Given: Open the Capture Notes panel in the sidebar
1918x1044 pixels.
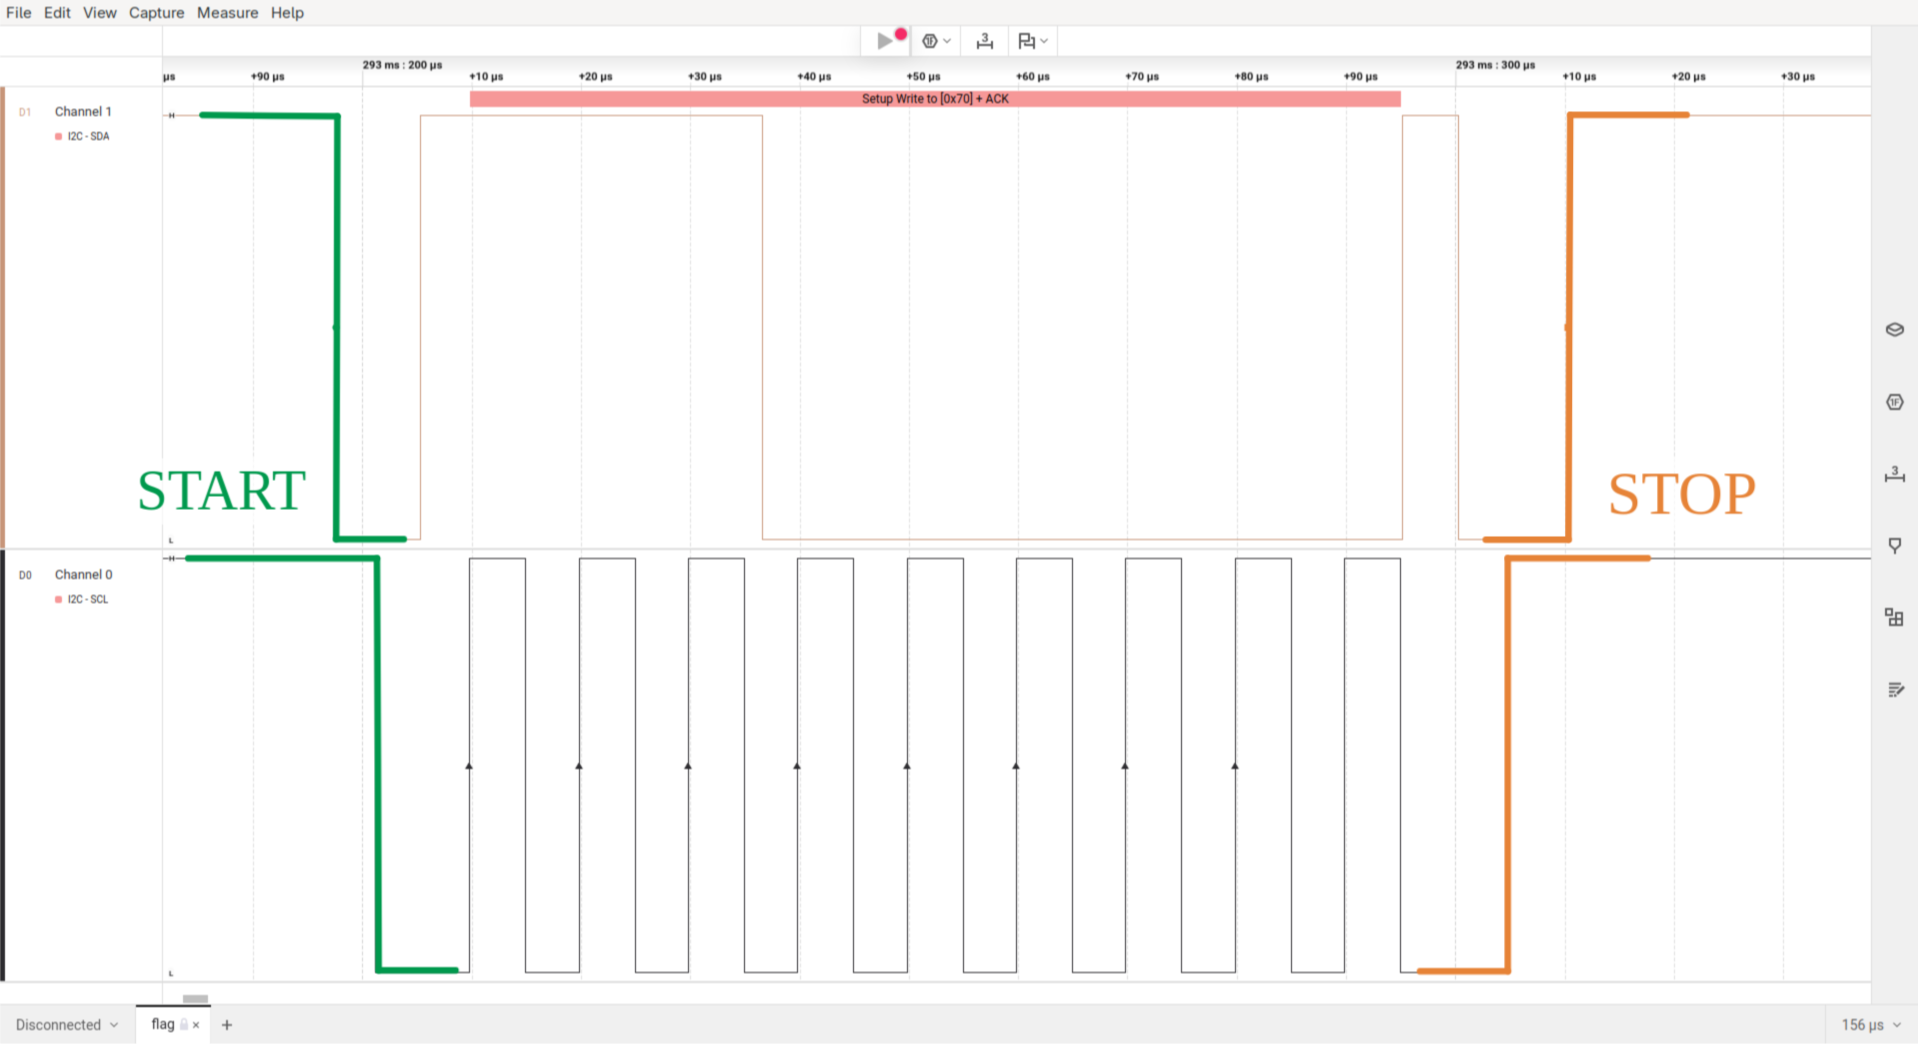Looking at the screenshot, I should [x=1896, y=689].
